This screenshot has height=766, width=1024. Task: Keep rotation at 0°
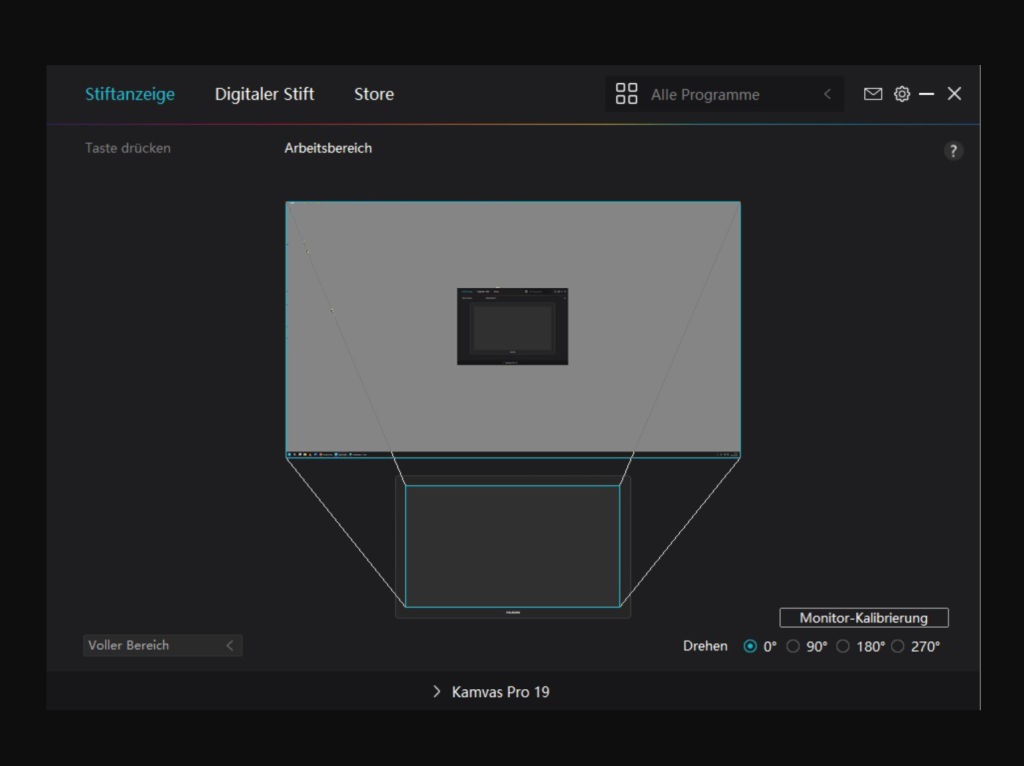pyautogui.click(x=750, y=646)
